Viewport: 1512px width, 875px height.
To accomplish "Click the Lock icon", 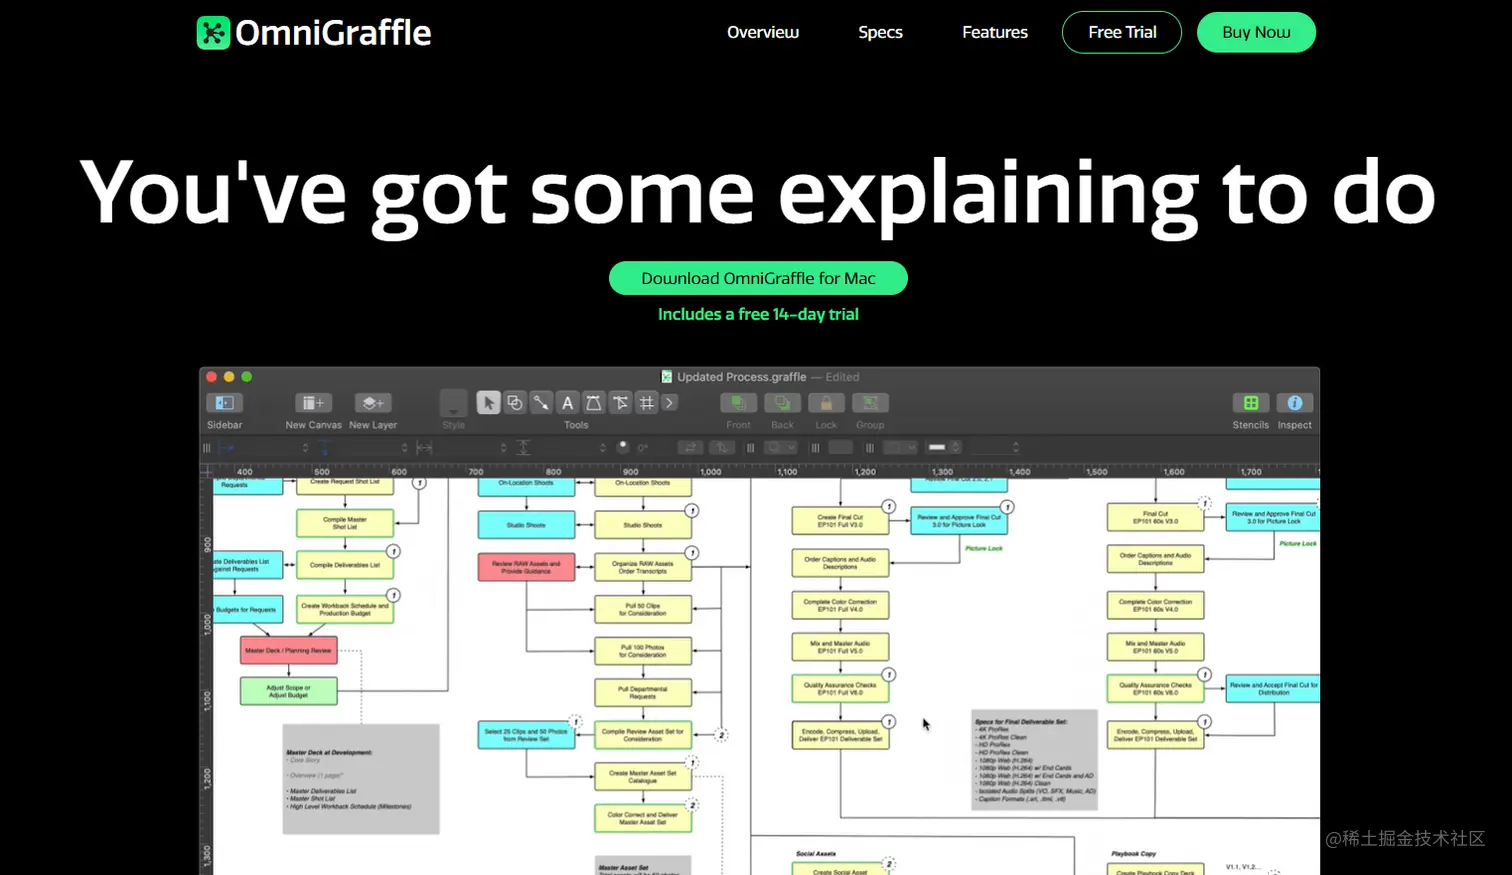I will pos(826,403).
